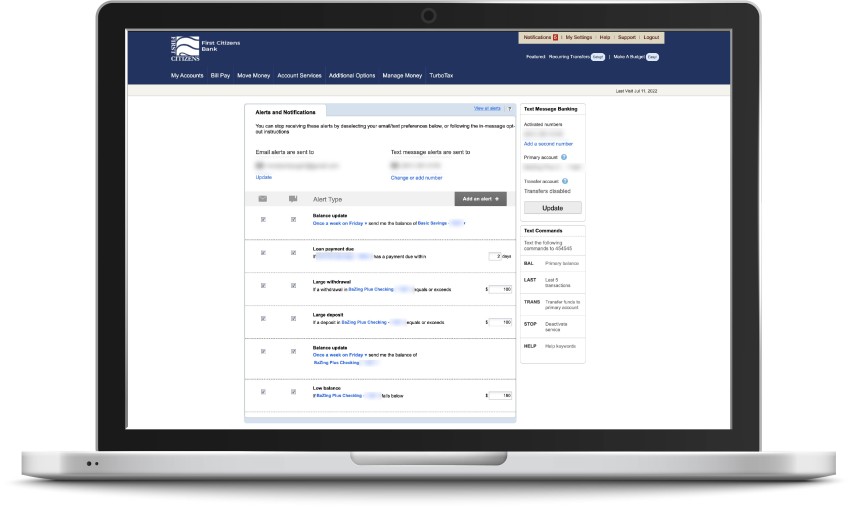Open frequency dropdown in second balance update
Viewport: 850px width, 508px height.
[340, 355]
